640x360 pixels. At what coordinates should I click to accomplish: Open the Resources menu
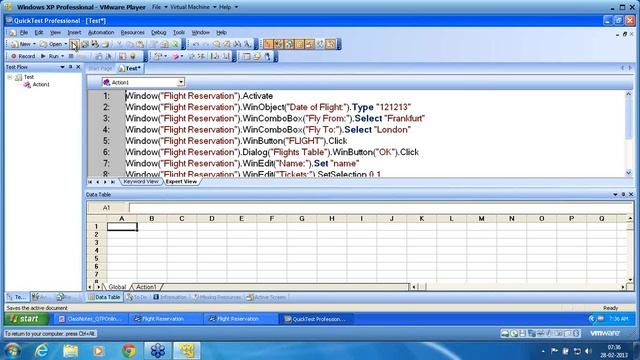tap(133, 32)
